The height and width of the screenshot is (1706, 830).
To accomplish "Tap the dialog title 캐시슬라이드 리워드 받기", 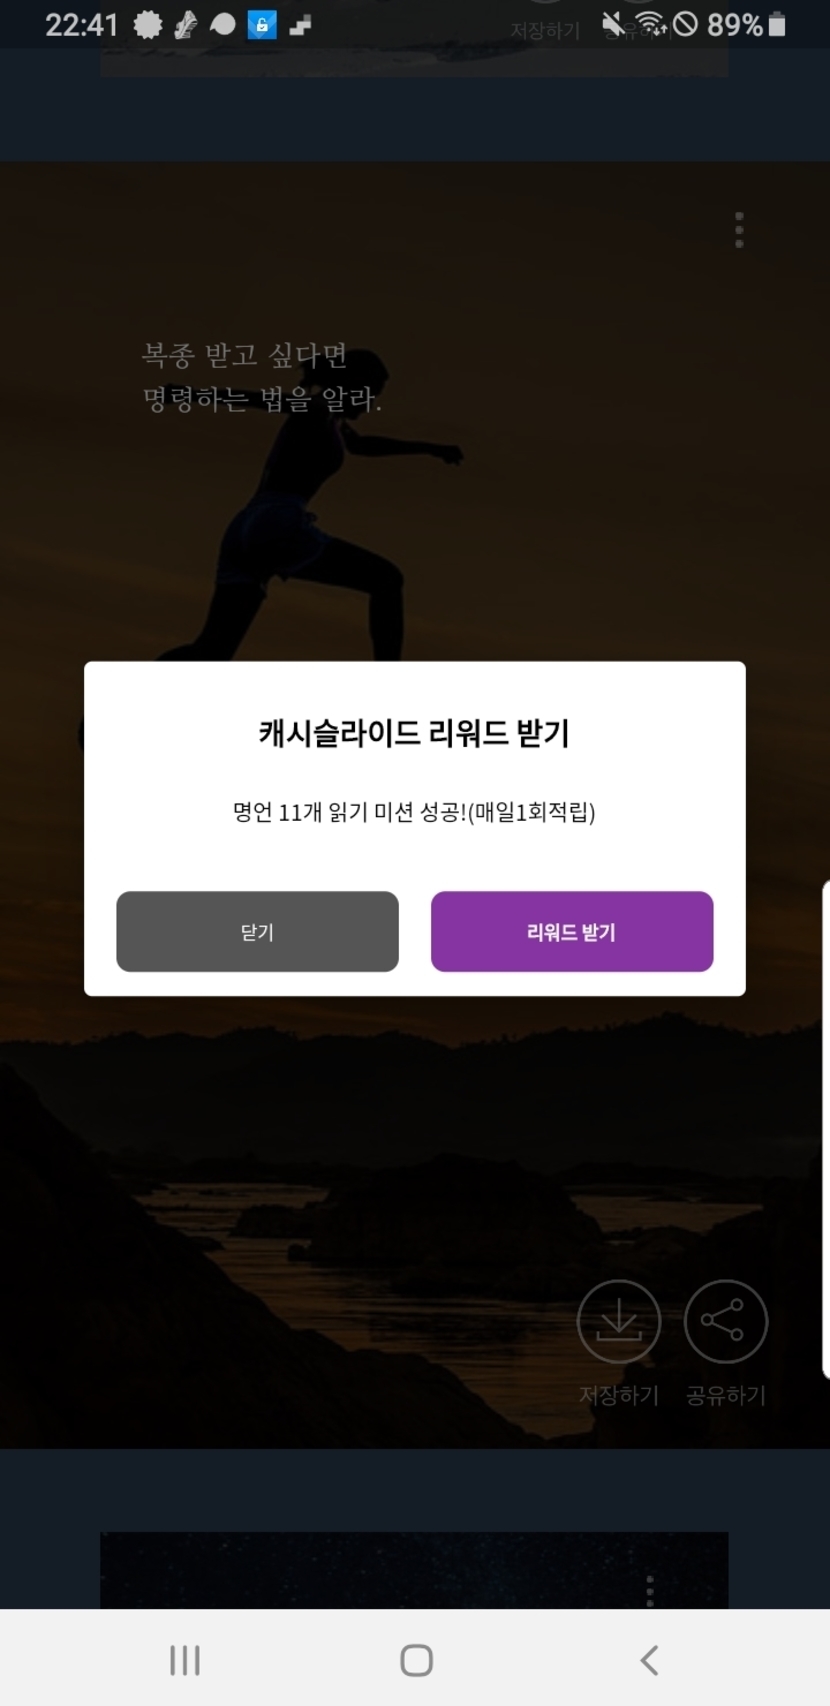I will 414,733.
